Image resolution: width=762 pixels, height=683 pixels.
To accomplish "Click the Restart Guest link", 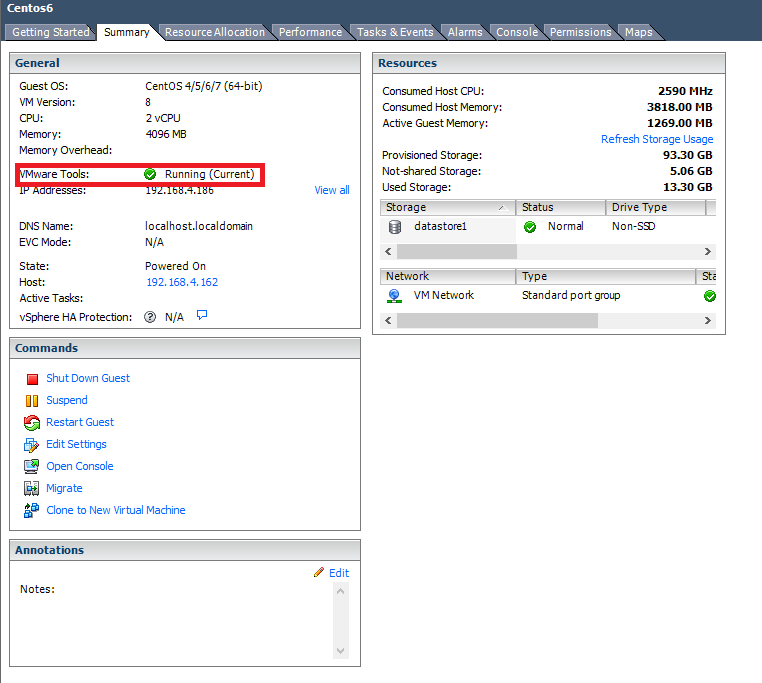I will coord(80,422).
